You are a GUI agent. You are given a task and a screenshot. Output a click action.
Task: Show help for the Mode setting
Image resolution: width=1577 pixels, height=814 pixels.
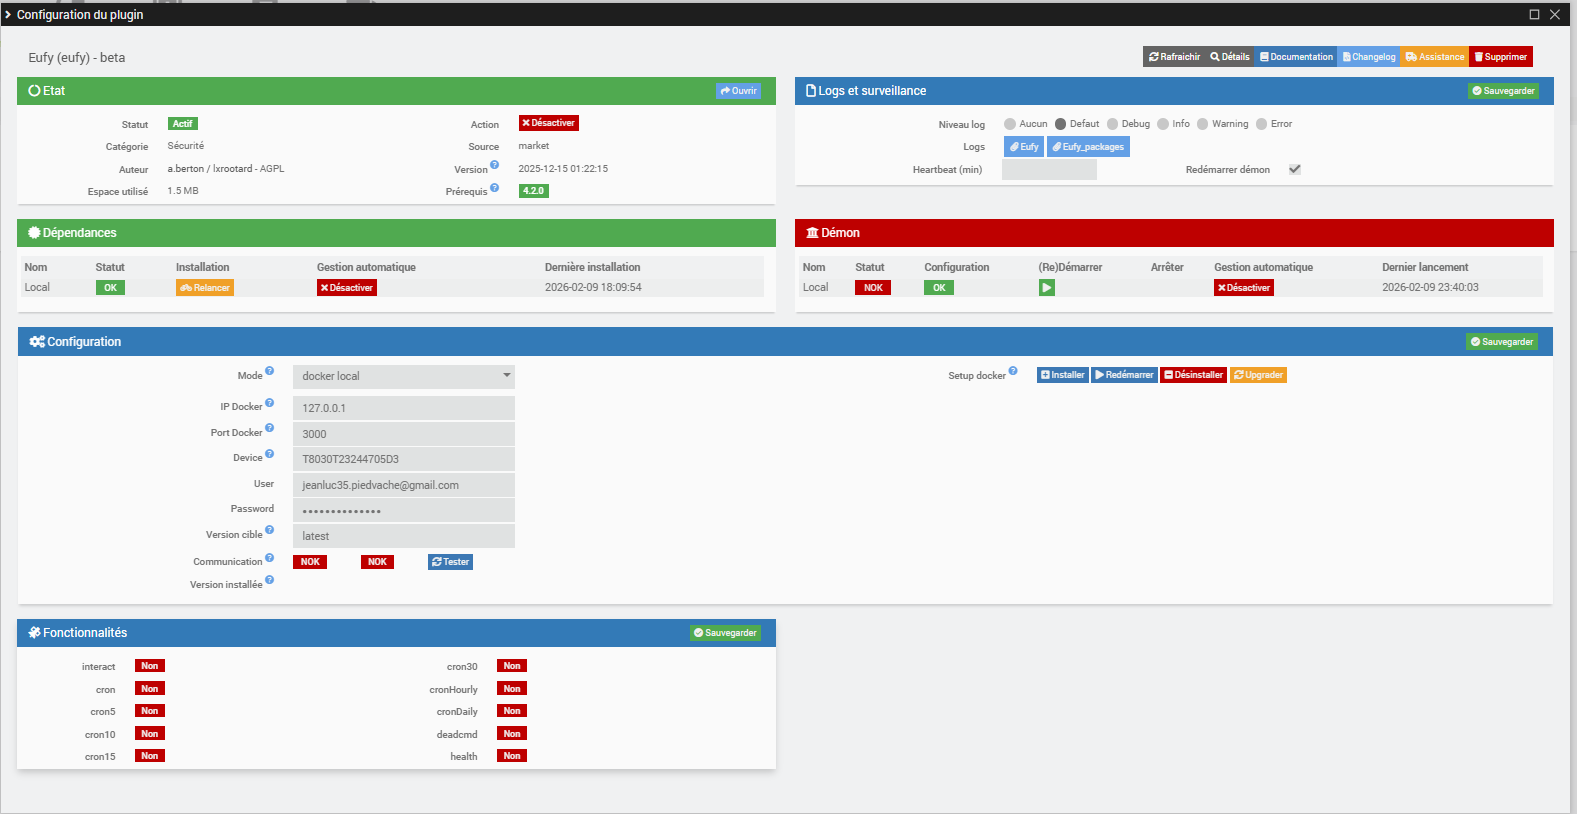pyautogui.click(x=269, y=371)
